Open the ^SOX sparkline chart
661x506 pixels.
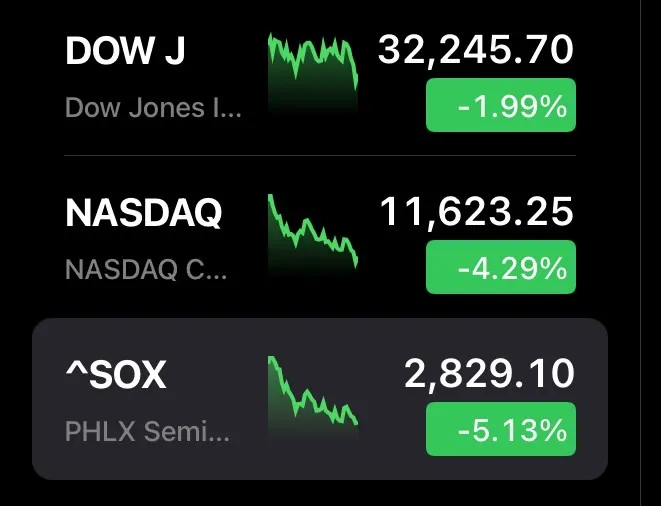[313, 391]
